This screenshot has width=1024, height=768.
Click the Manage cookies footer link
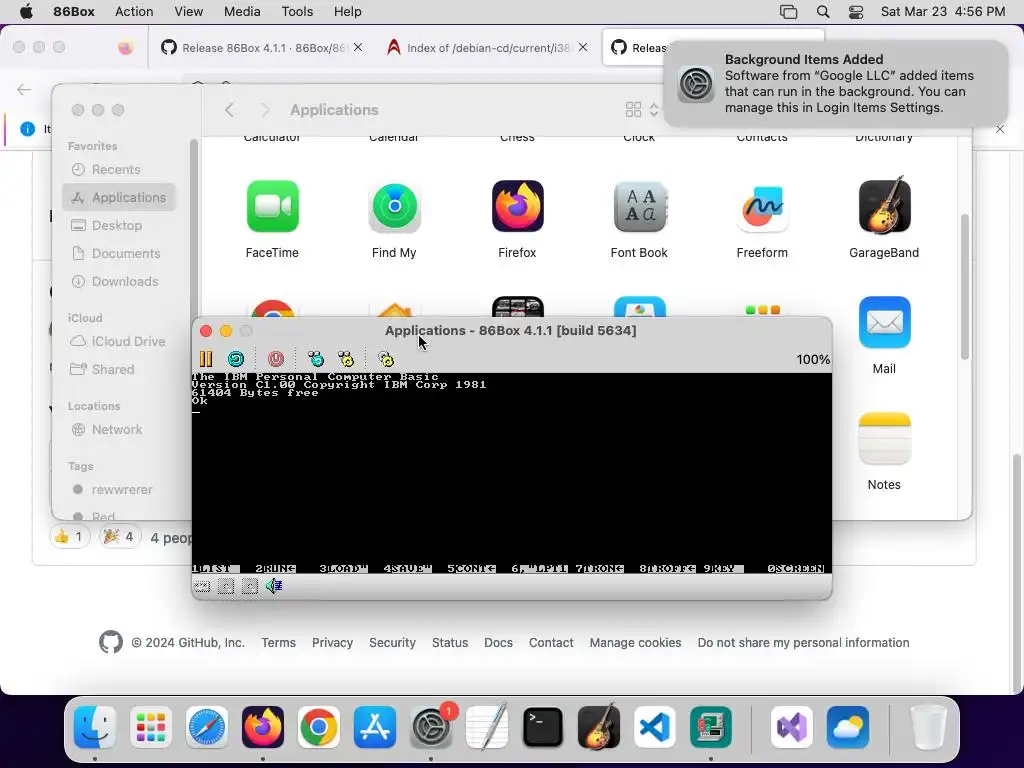pyautogui.click(x=635, y=643)
